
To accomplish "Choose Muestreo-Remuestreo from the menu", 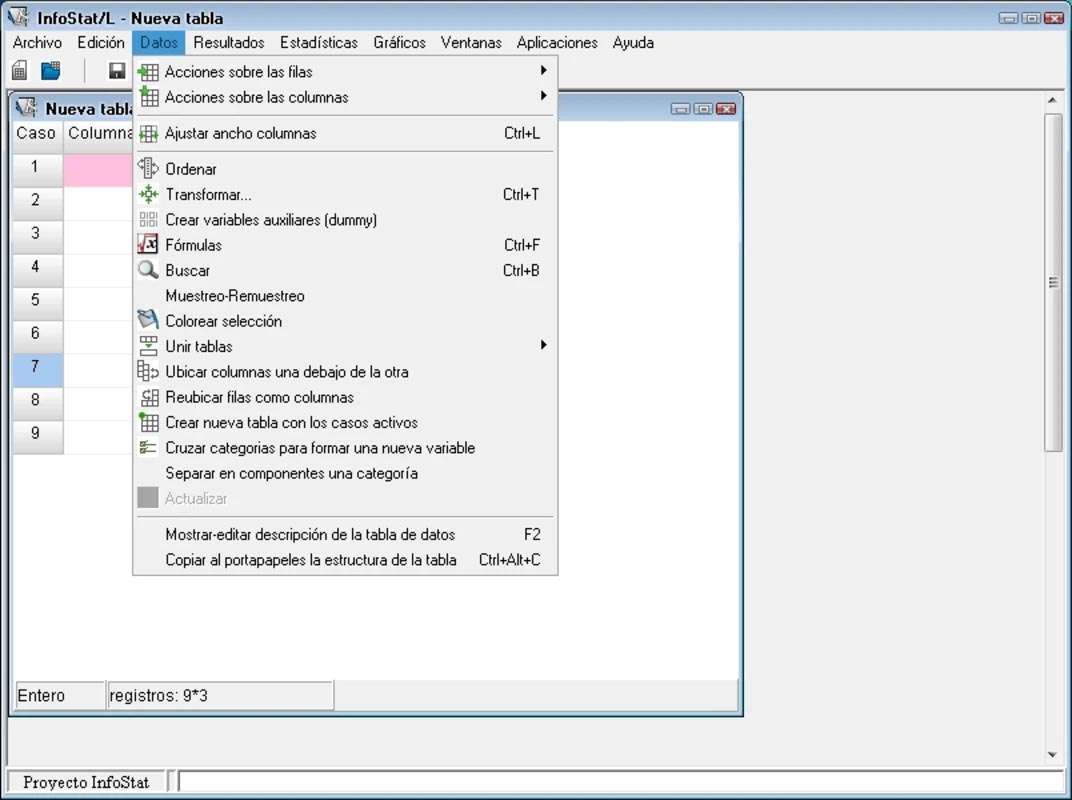I will click(235, 296).
